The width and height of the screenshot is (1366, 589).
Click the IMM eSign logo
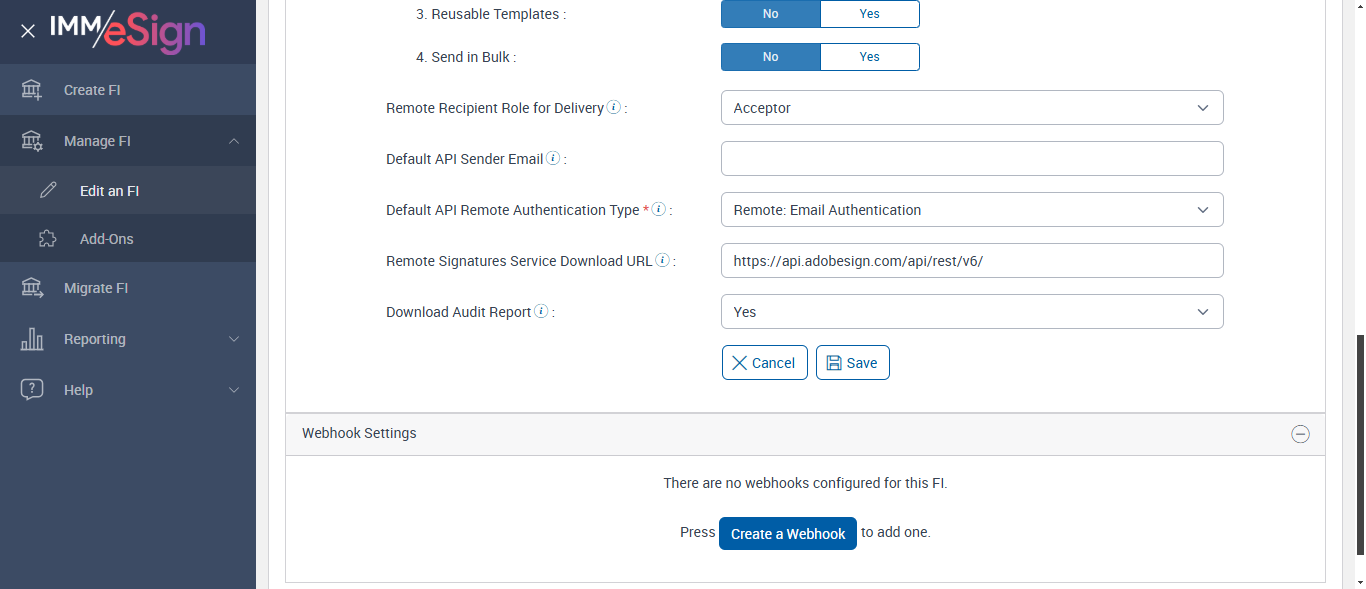(128, 31)
